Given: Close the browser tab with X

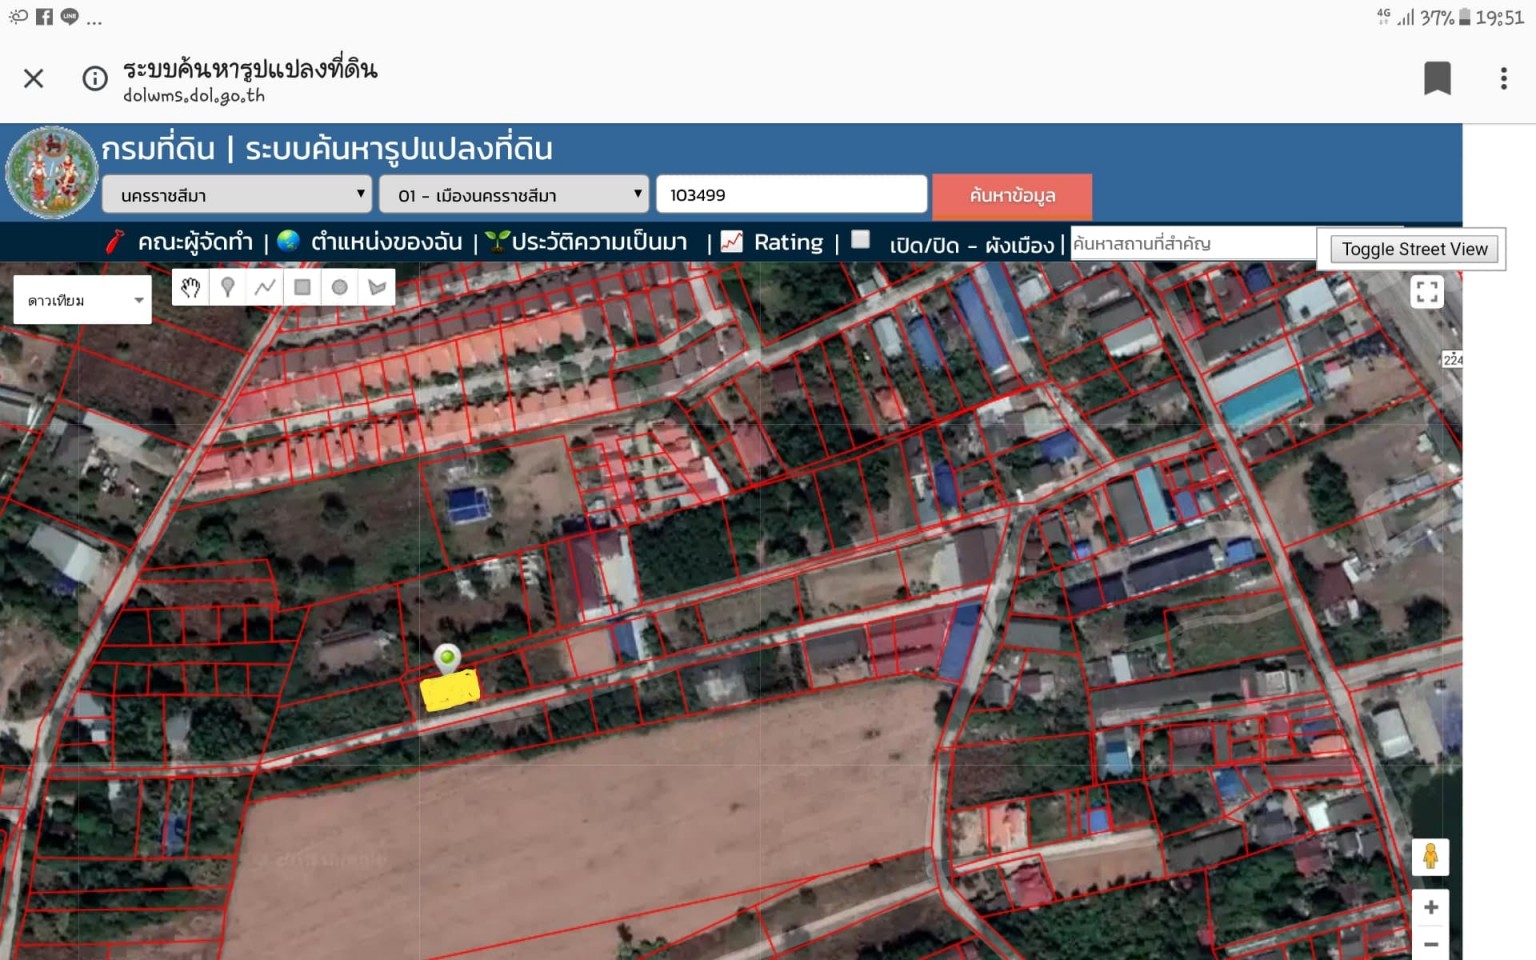Looking at the screenshot, I should tap(33, 78).
